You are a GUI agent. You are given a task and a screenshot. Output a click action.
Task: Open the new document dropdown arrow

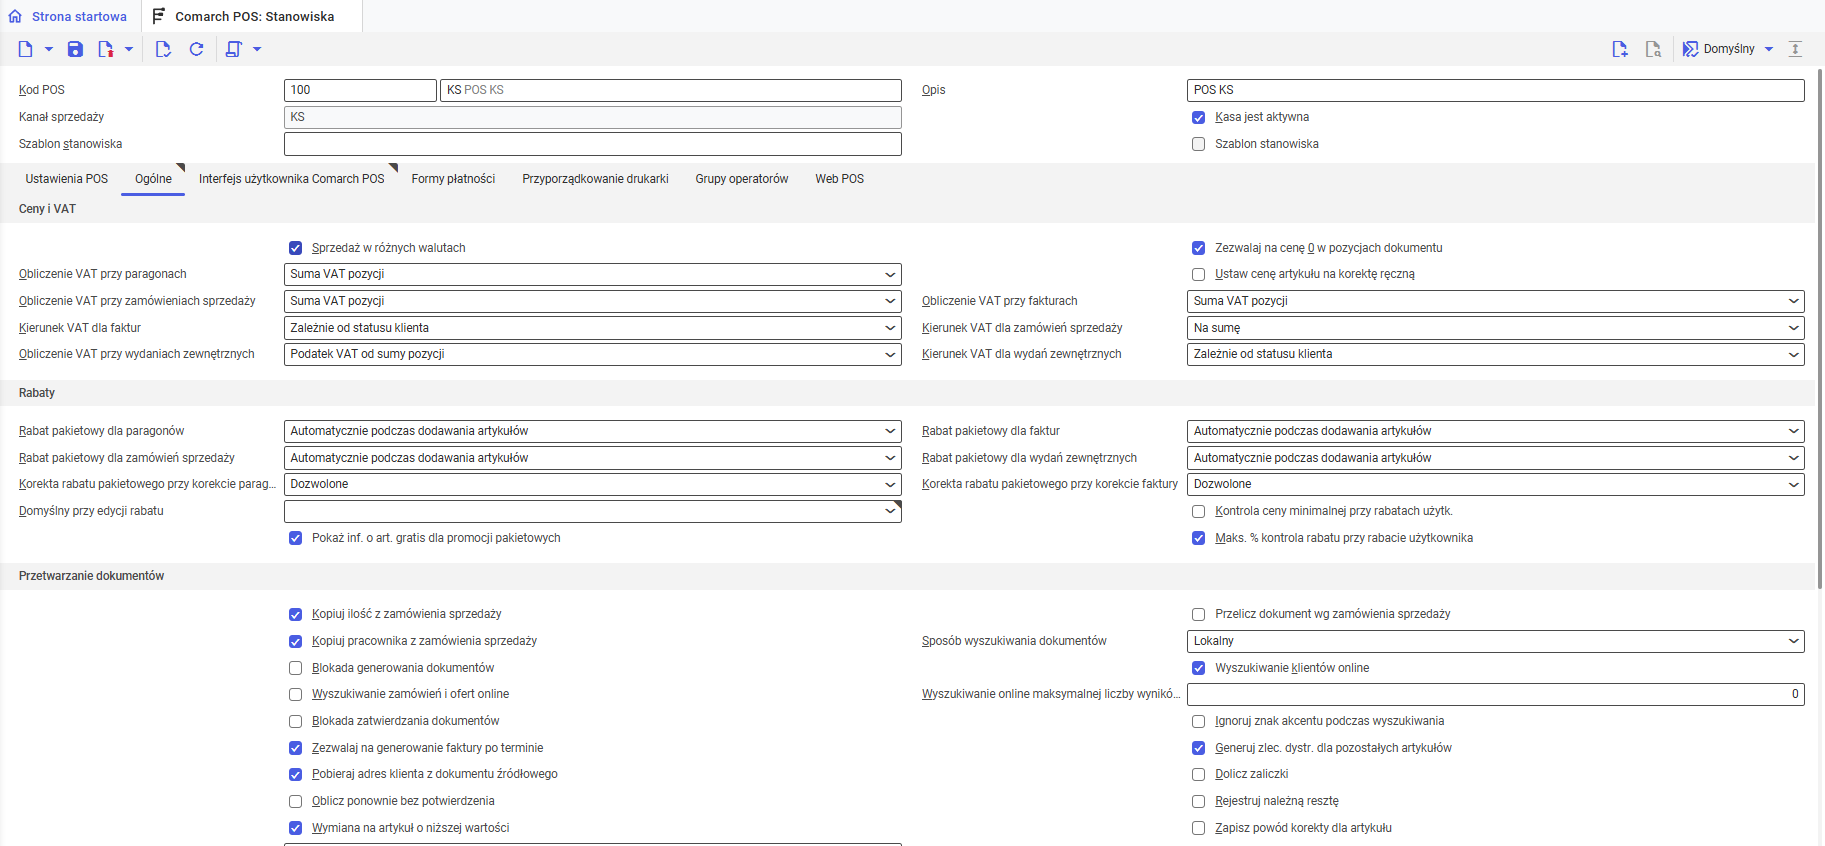[48, 49]
